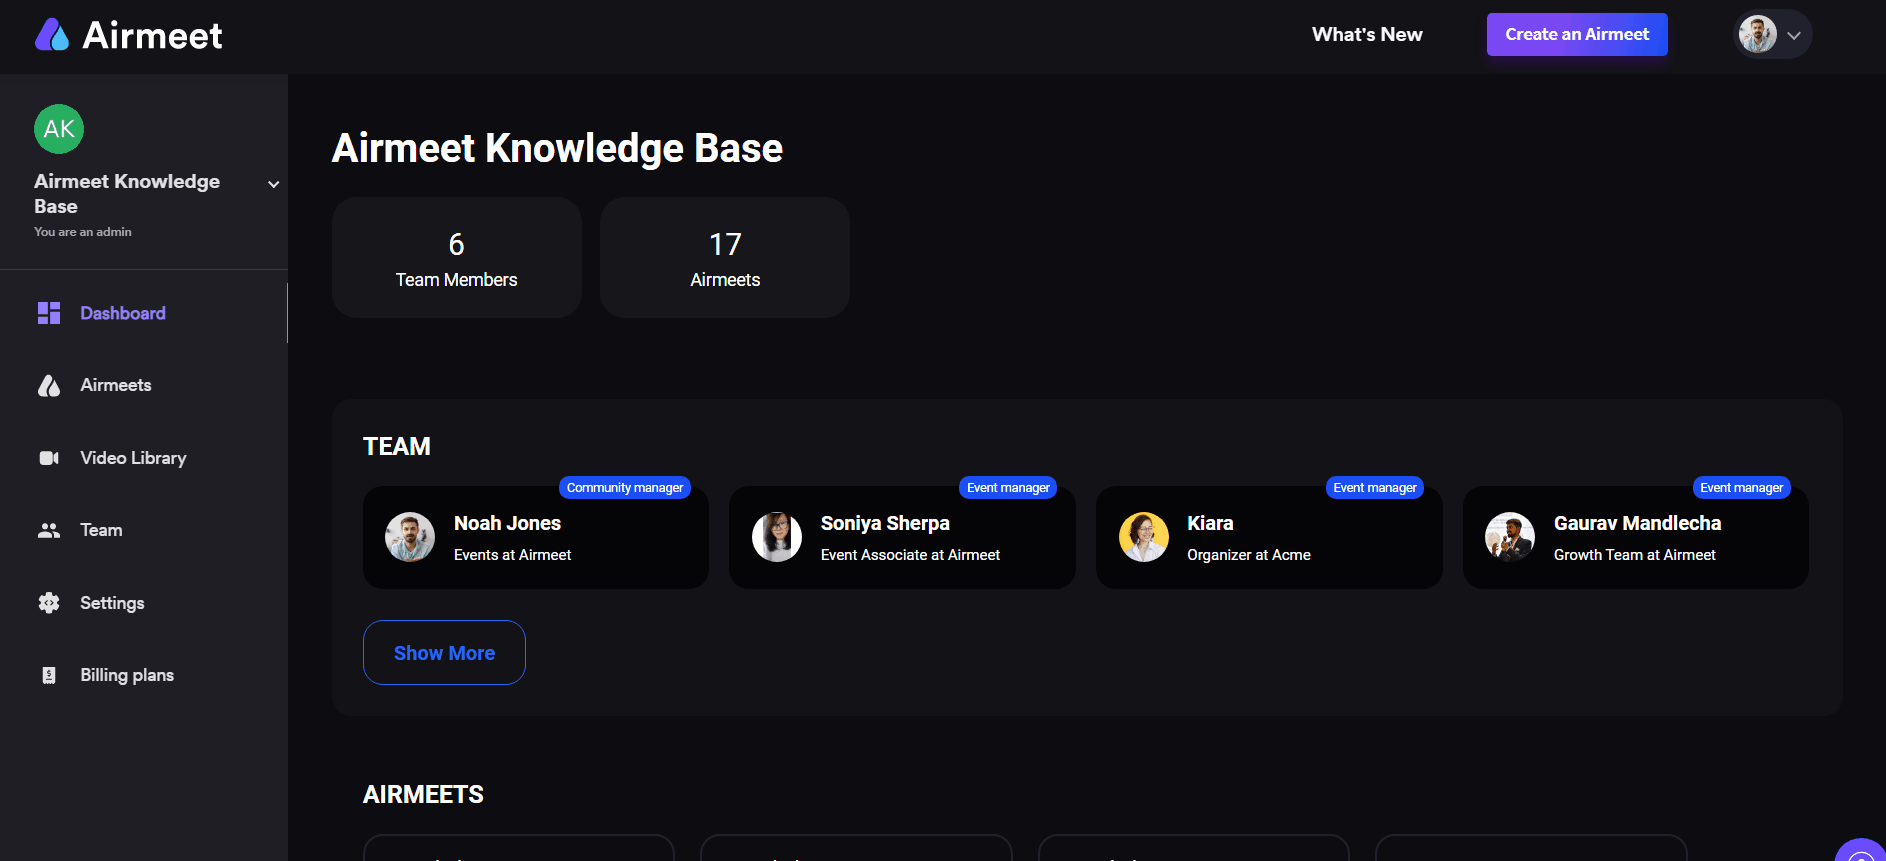Open the help chat bubble icon
This screenshot has height=861, width=1886.
[1862, 850]
